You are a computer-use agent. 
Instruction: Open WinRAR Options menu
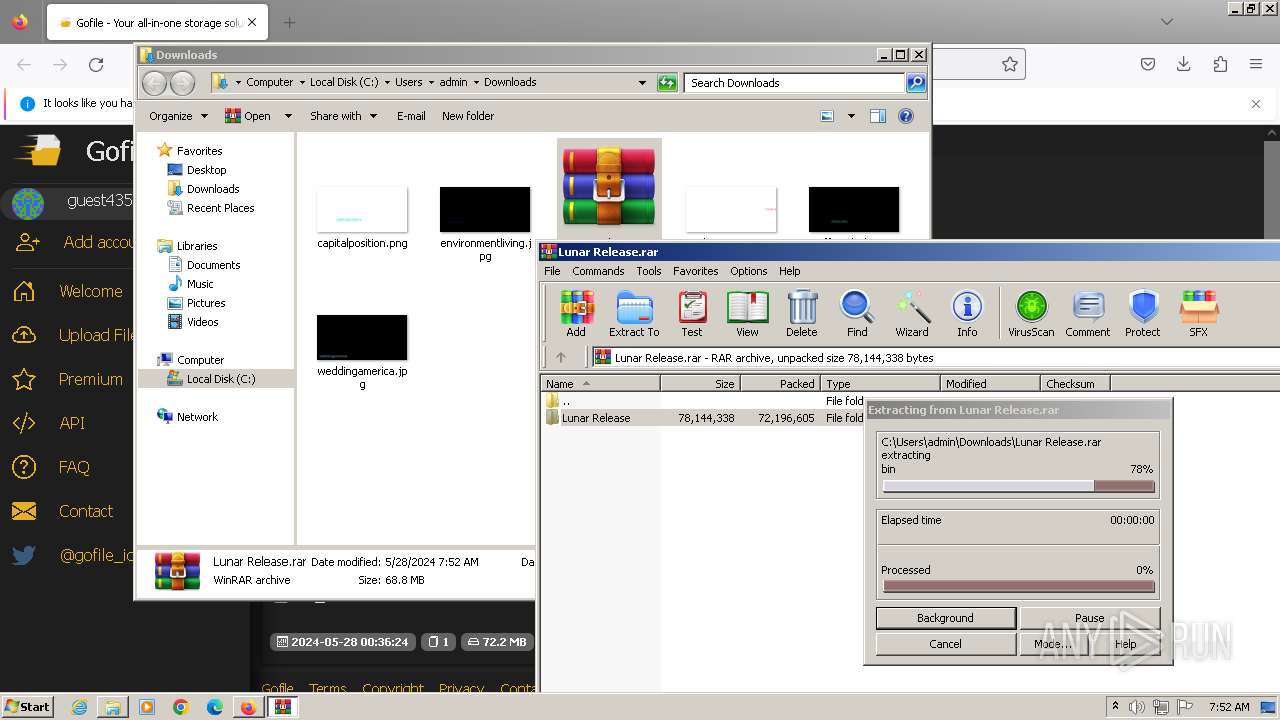point(748,271)
